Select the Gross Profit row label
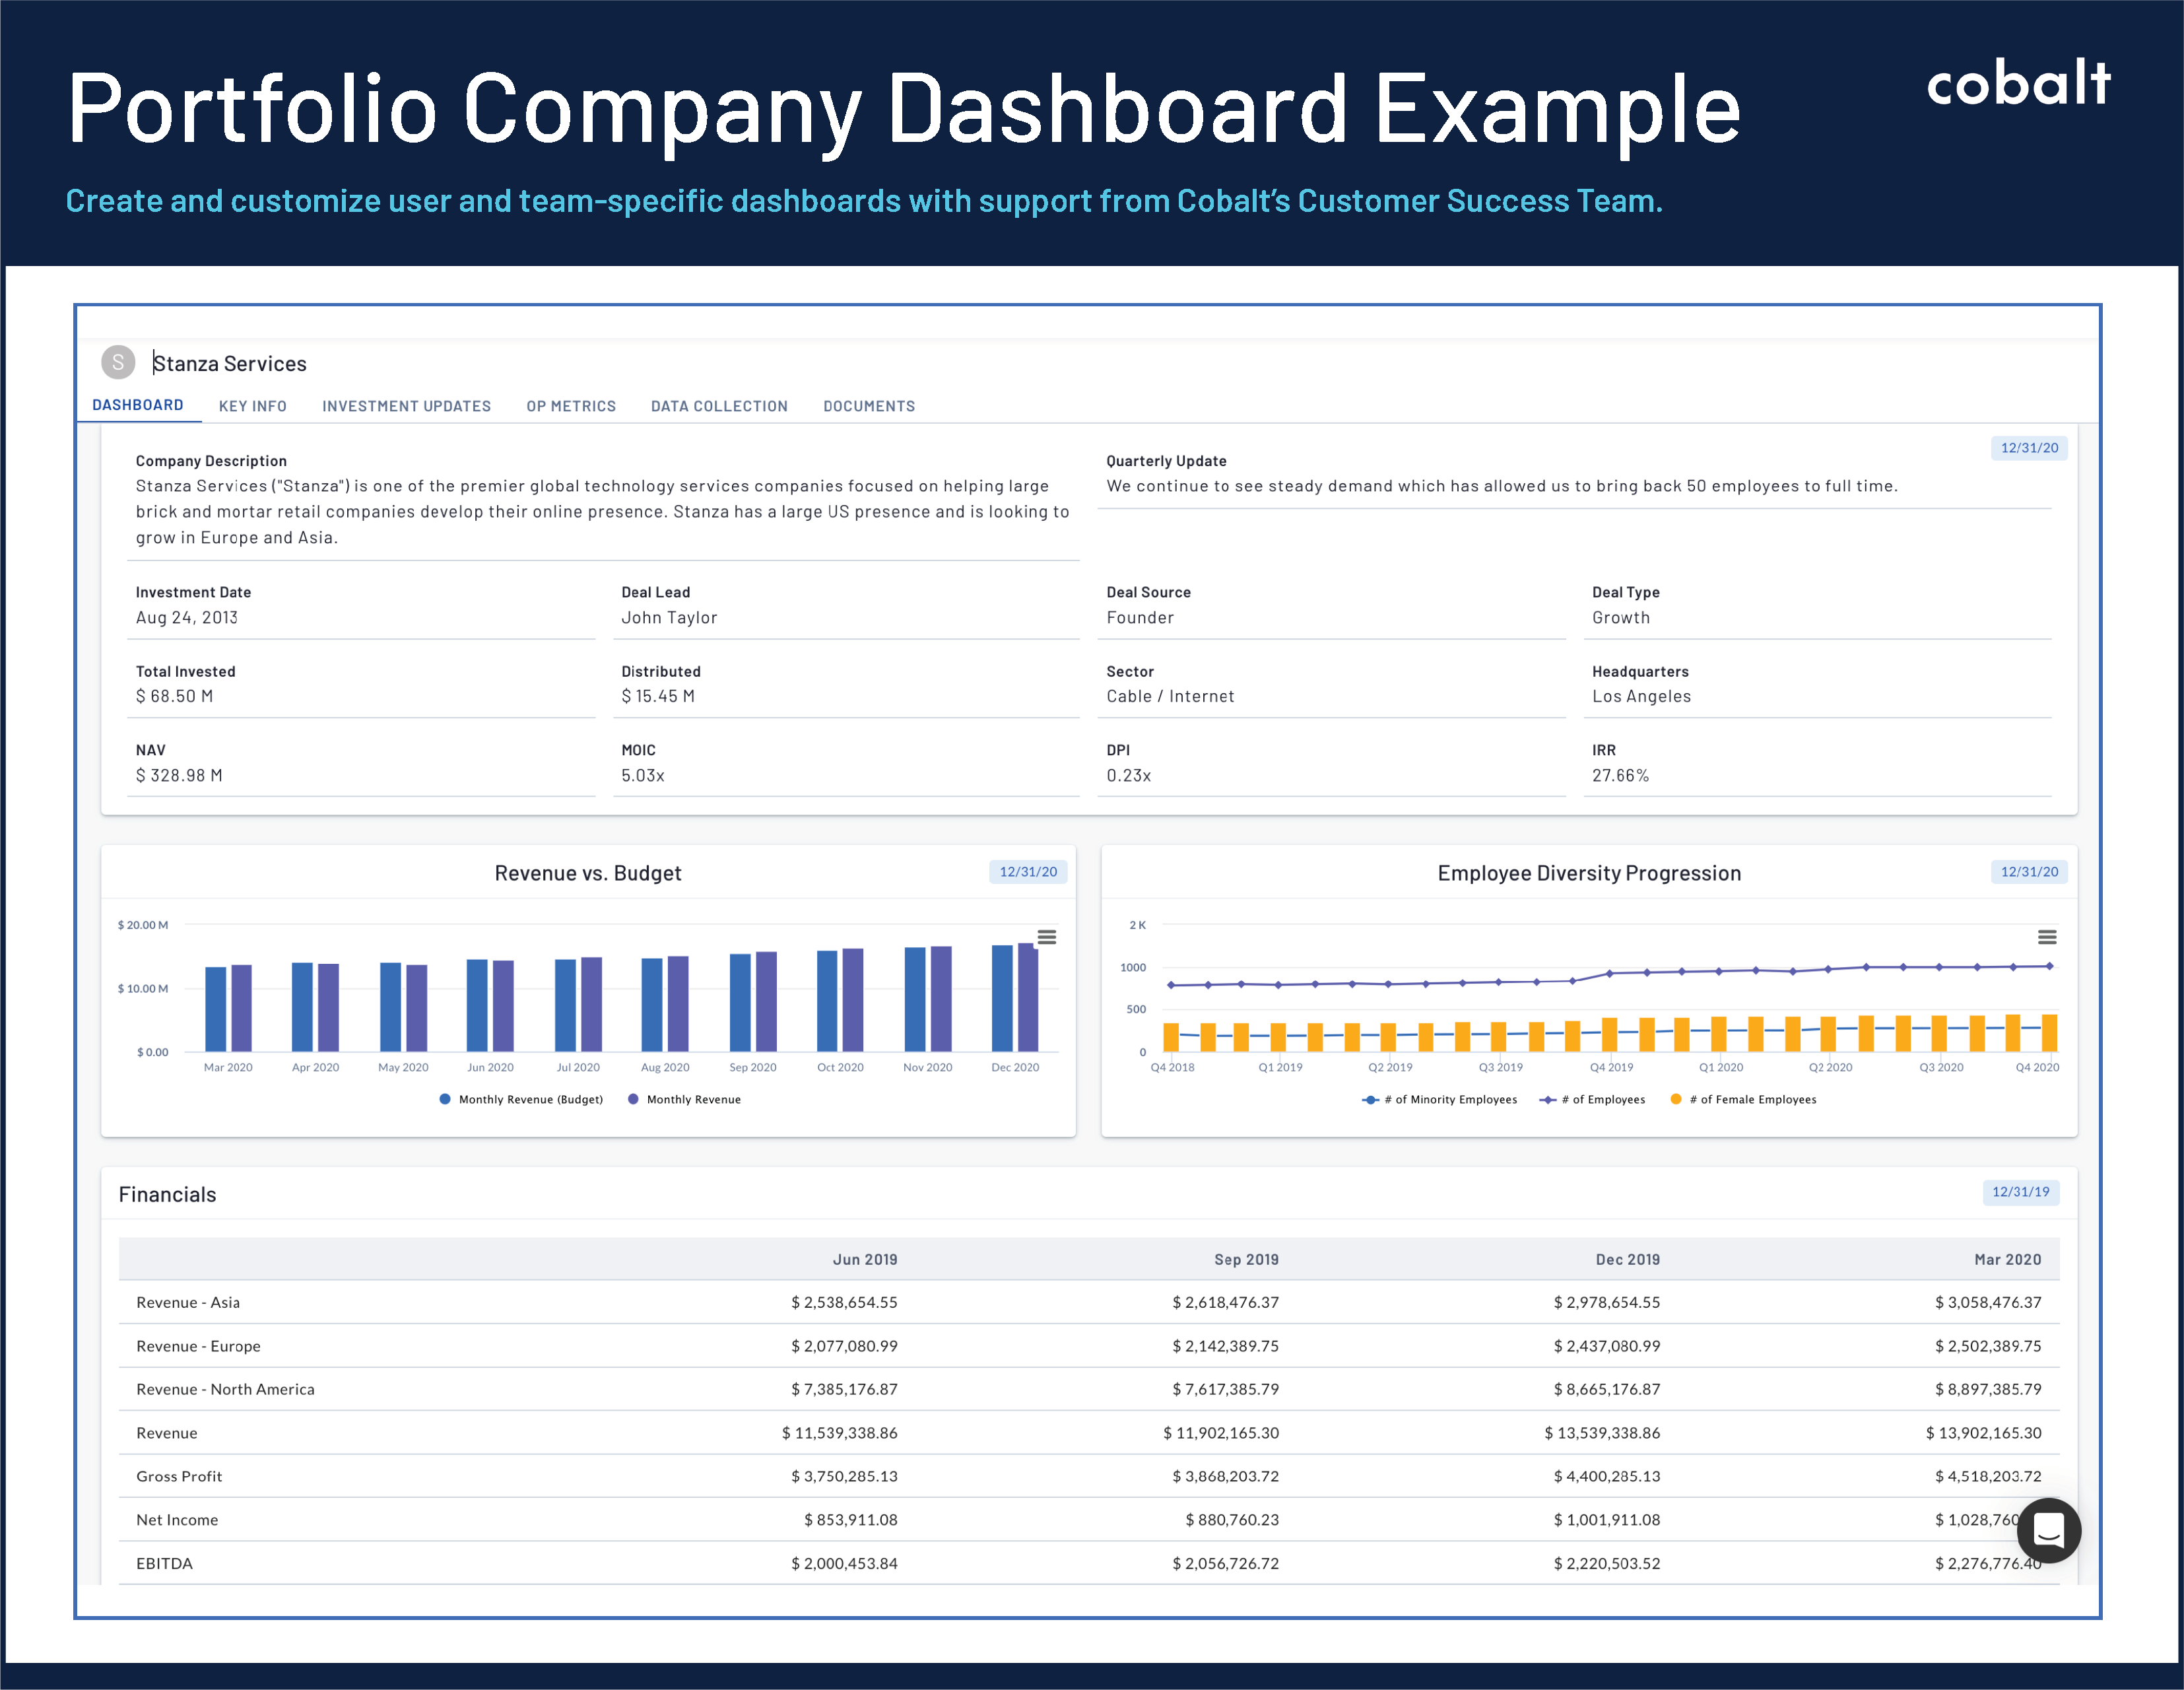 click(x=179, y=1476)
